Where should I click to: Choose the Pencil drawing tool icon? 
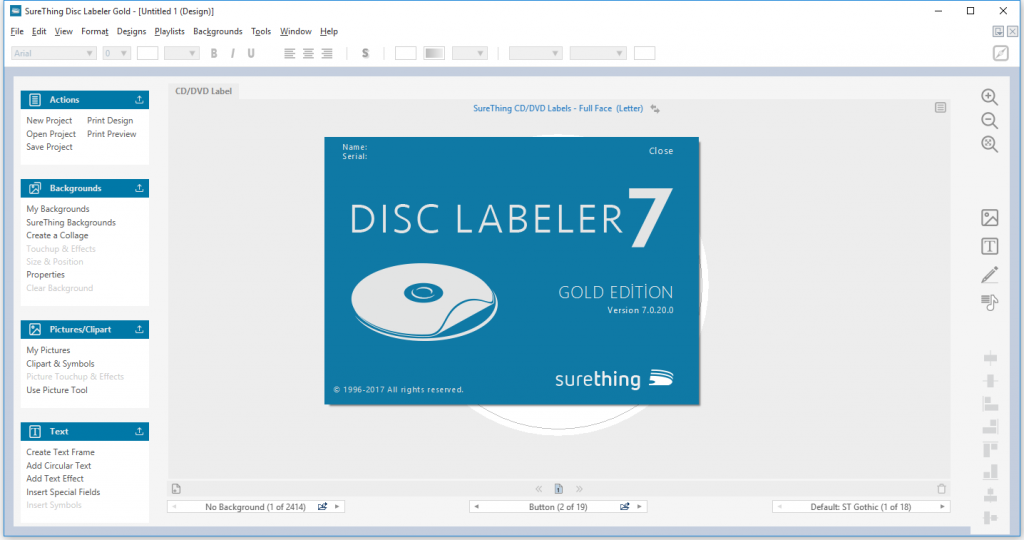click(989, 275)
